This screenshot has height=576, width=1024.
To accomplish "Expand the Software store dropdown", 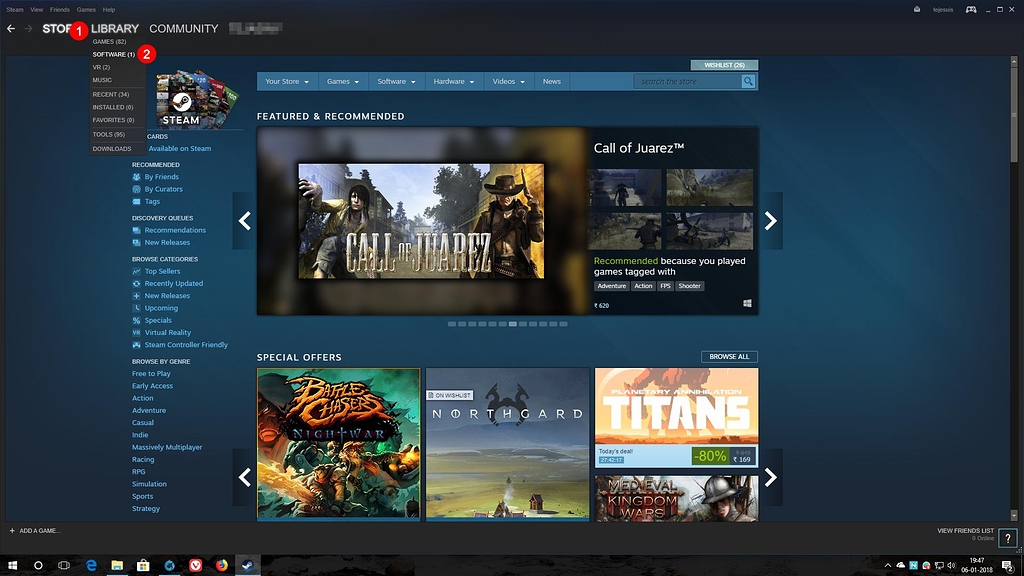I will pyautogui.click(x=396, y=82).
